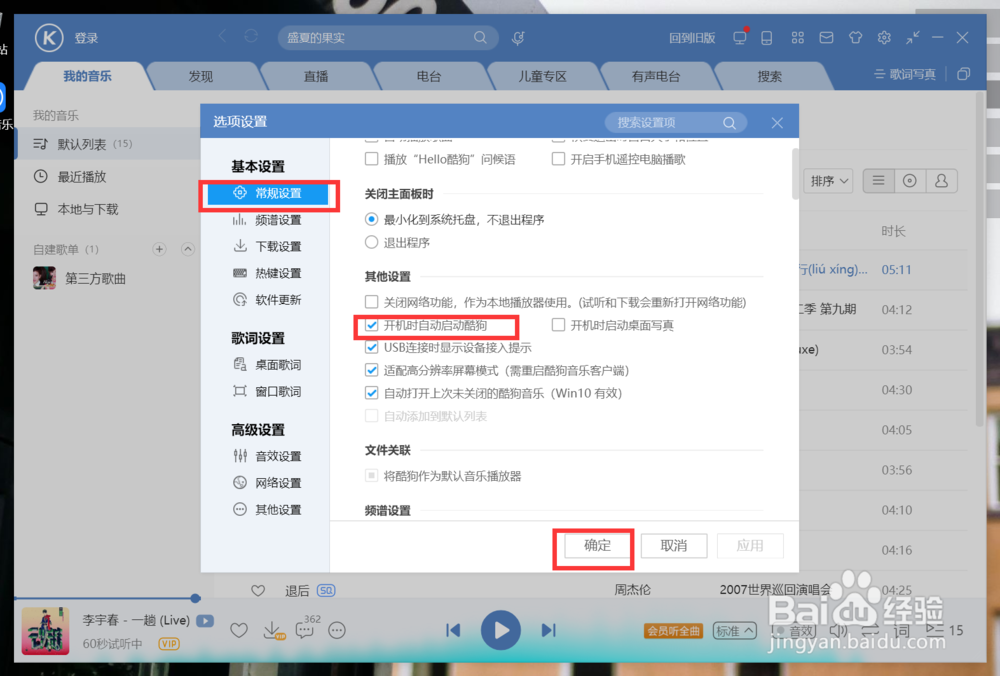Click the list view icon near 排序

pos(878,181)
